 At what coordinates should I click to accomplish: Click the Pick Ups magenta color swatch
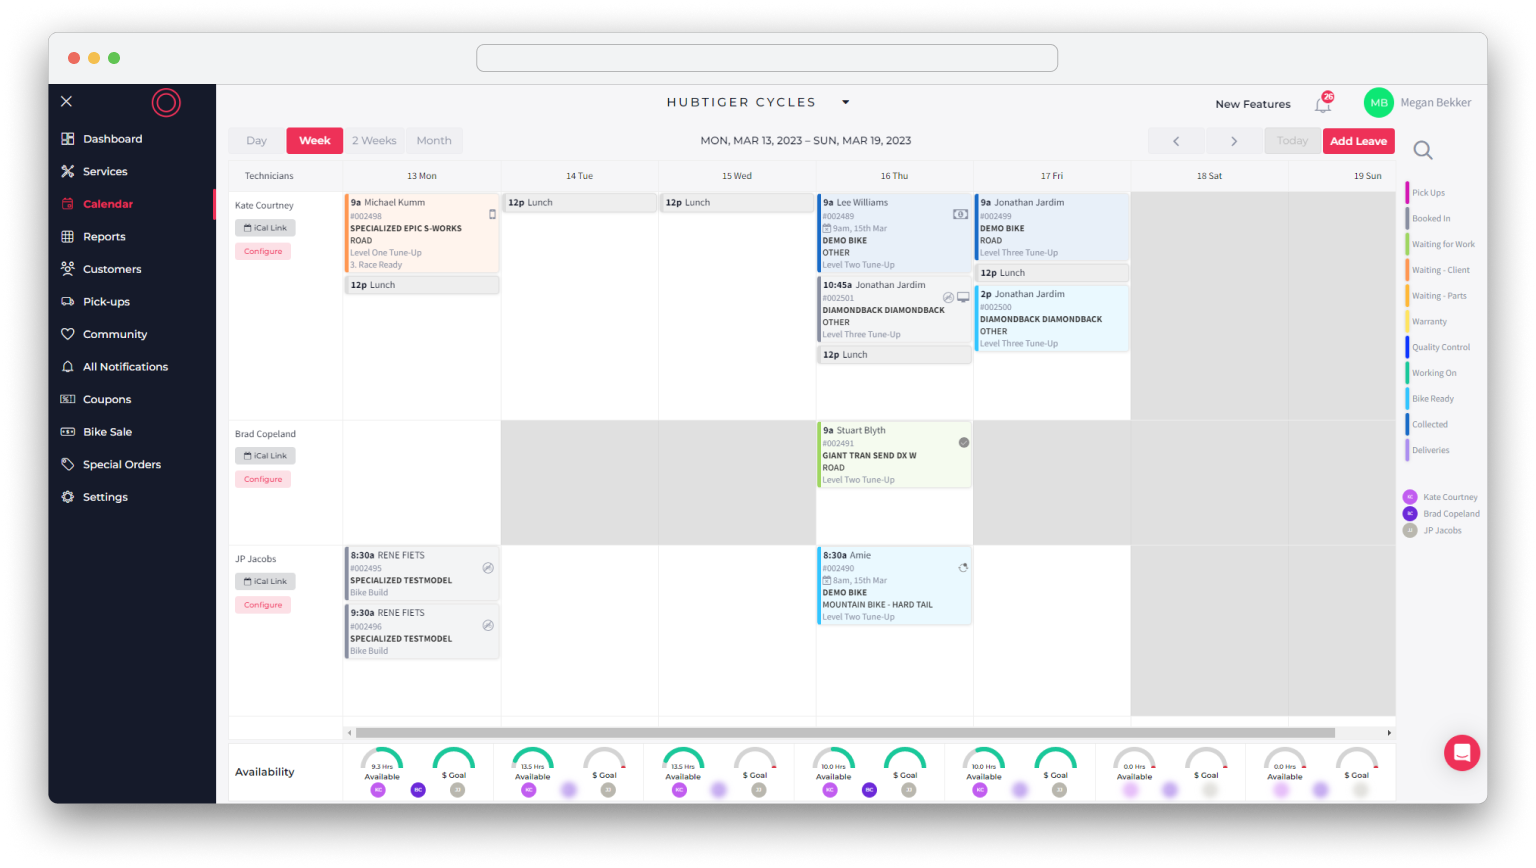pyautogui.click(x=1407, y=192)
